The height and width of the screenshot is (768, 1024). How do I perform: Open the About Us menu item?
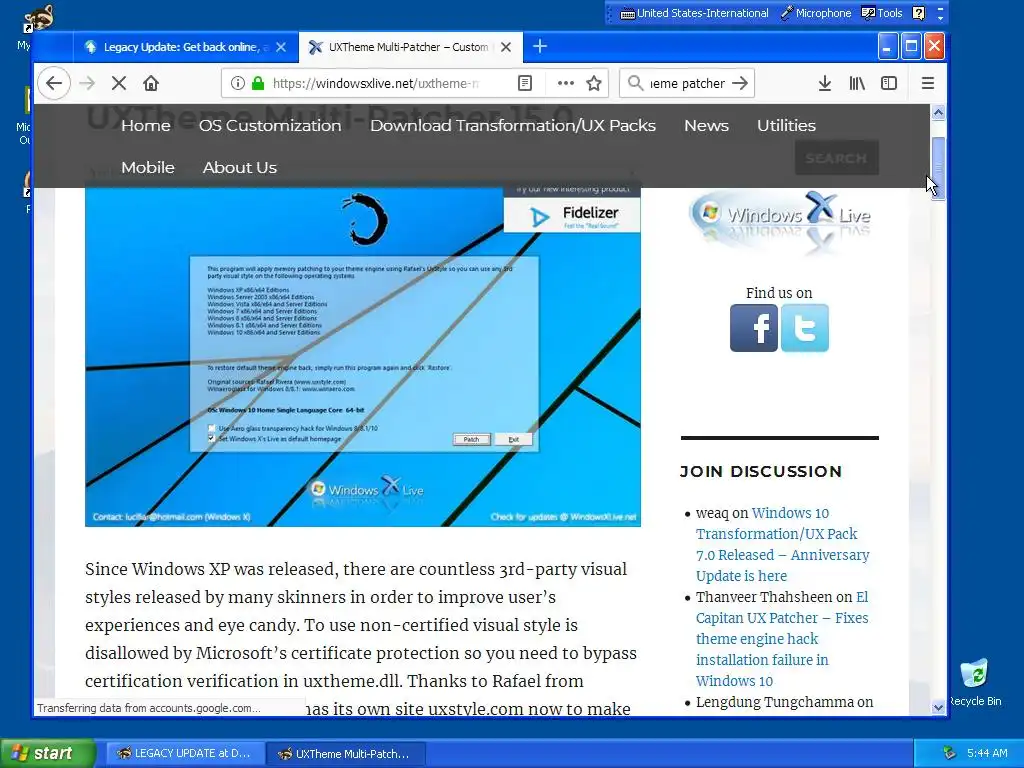pyautogui.click(x=240, y=167)
